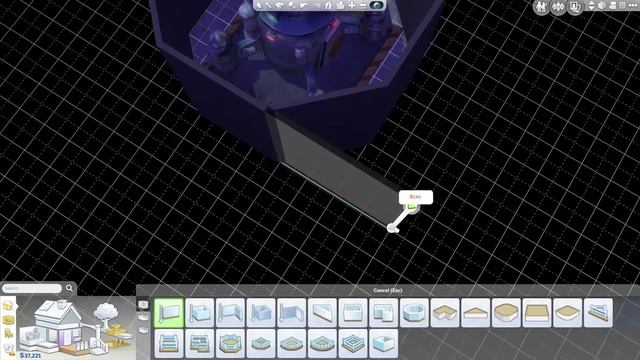Focus the build catalog search field
The image size is (640, 360).
(32, 288)
